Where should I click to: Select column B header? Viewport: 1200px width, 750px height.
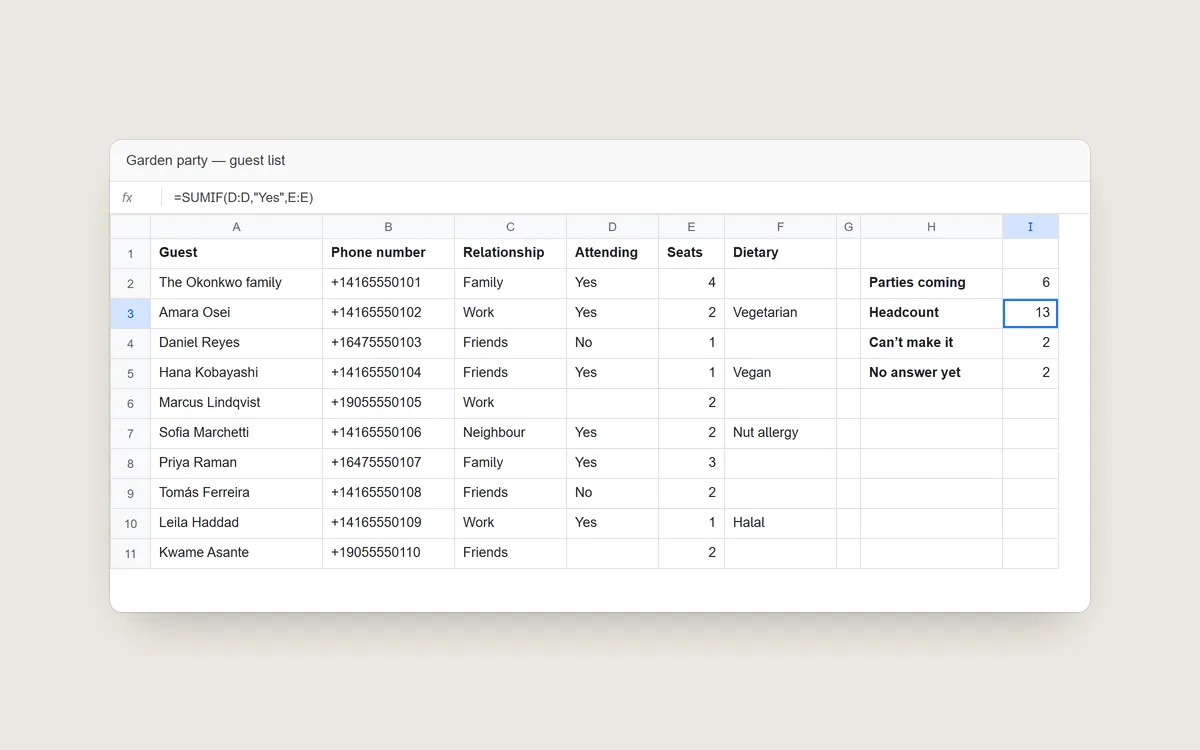click(388, 227)
